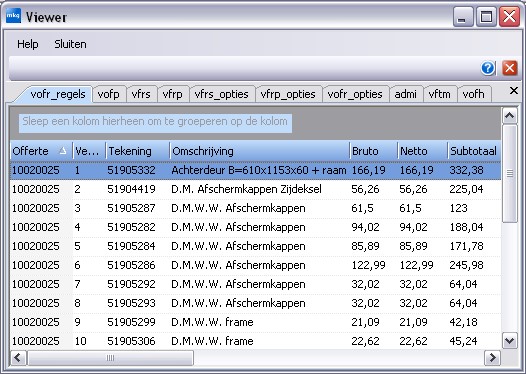The width and height of the screenshot is (526, 374).
Task: Sort by the Netto column header
Action: pyautogui.click(x=422, y=151)
